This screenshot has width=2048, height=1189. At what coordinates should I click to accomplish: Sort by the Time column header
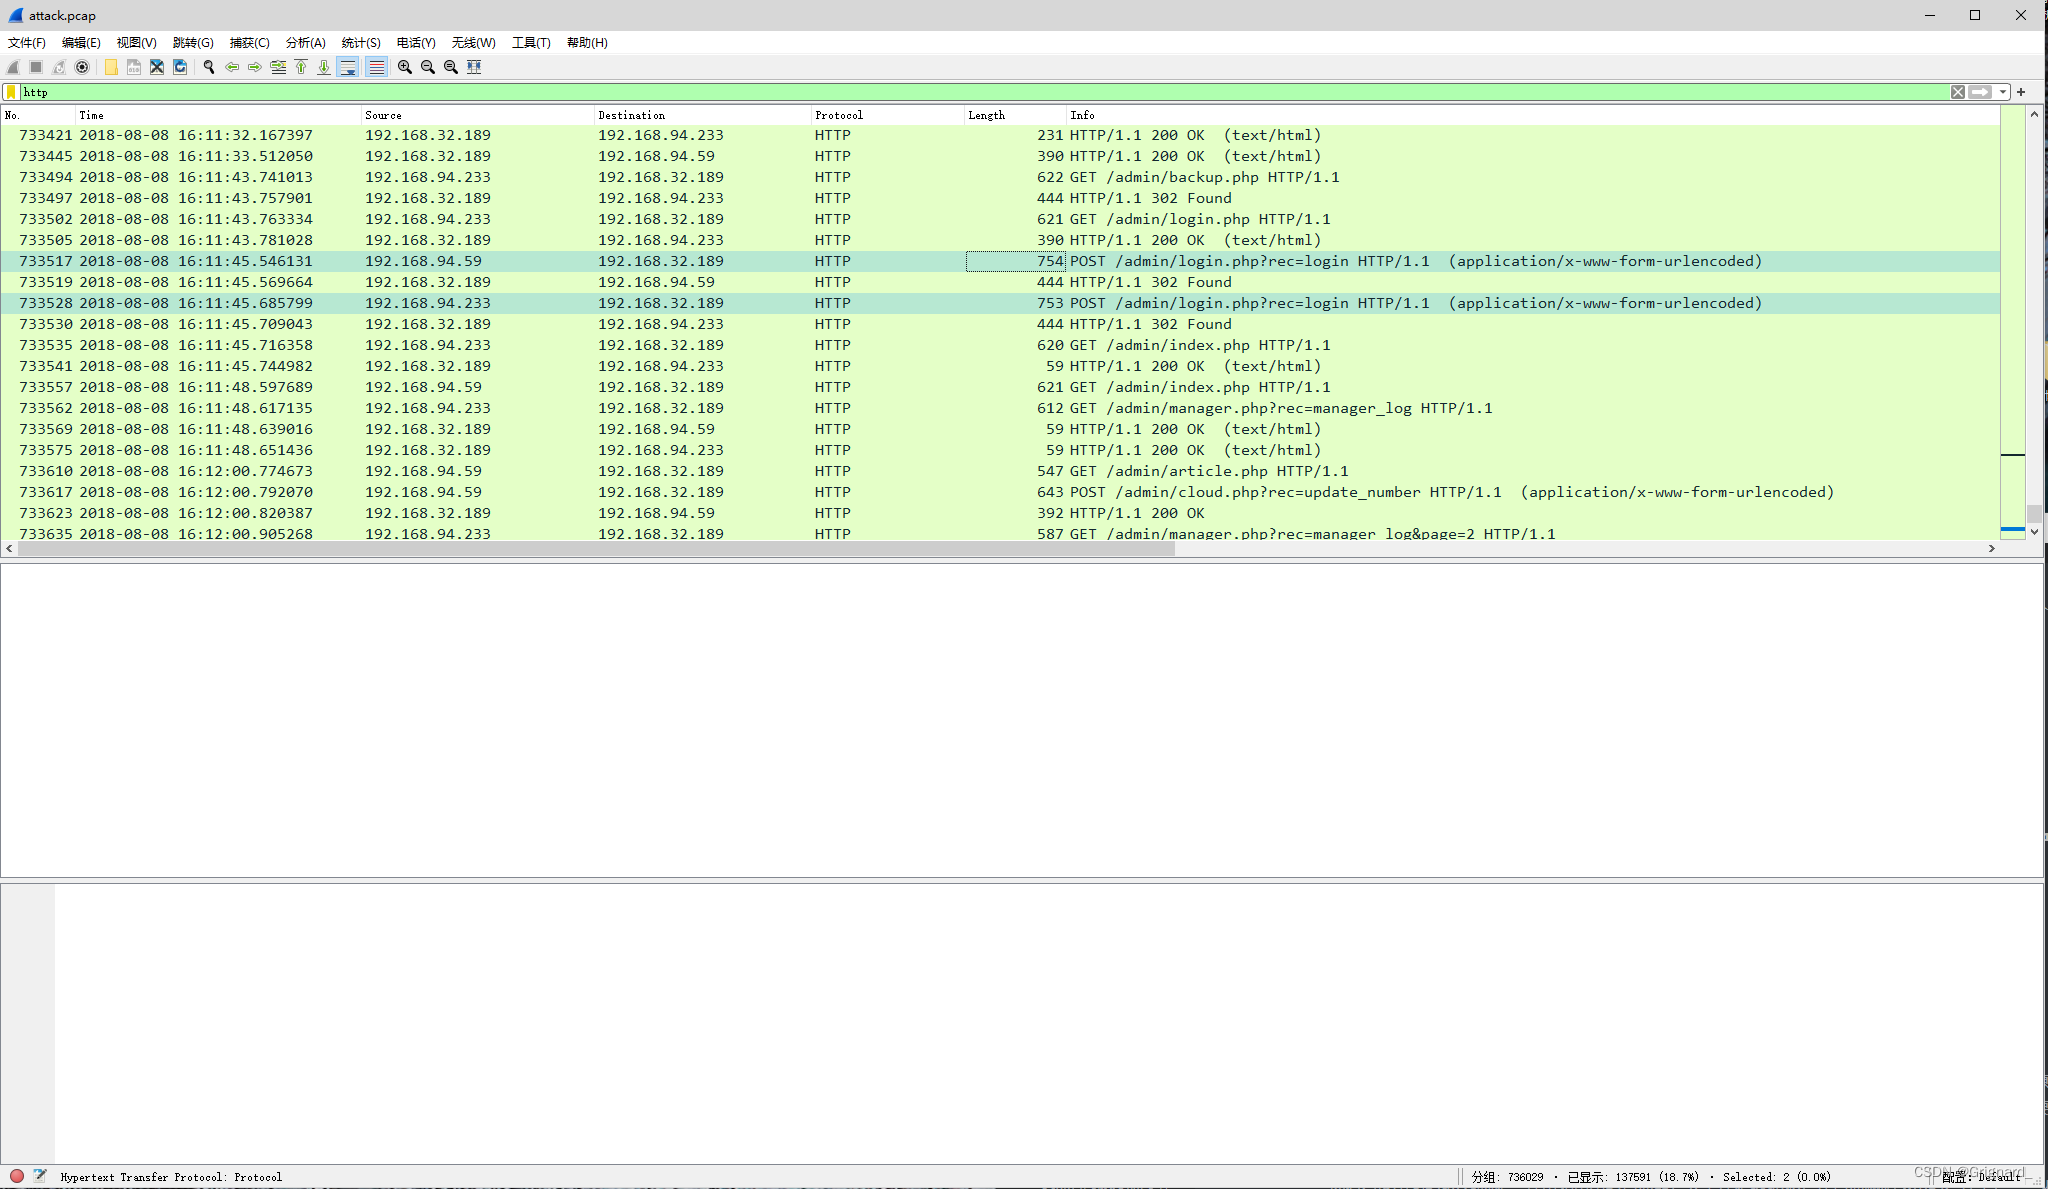(218, 115)
